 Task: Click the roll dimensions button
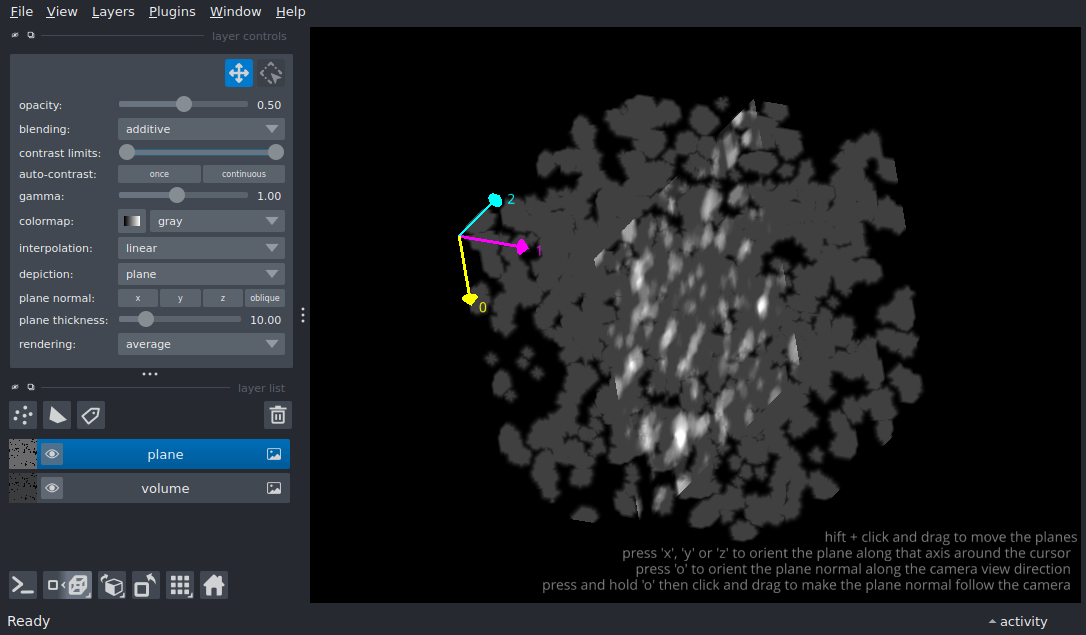pos(112,585)
